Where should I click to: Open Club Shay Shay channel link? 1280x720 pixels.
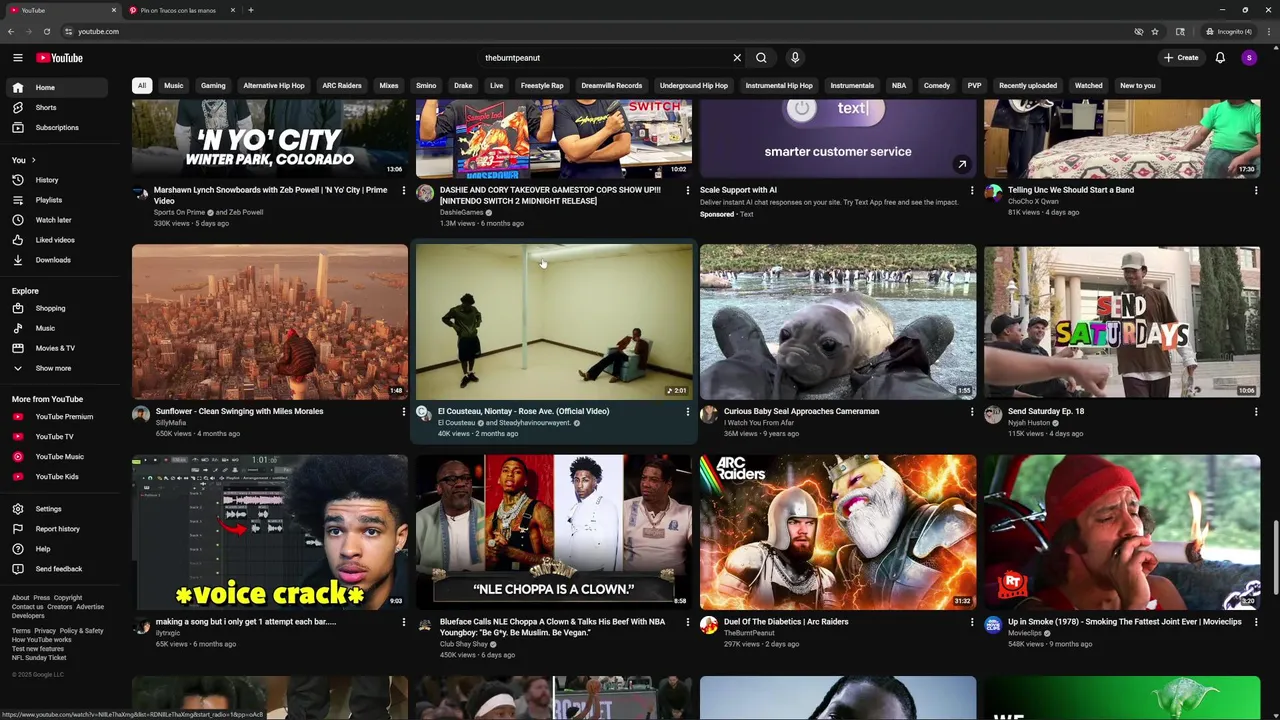[464, 644]
